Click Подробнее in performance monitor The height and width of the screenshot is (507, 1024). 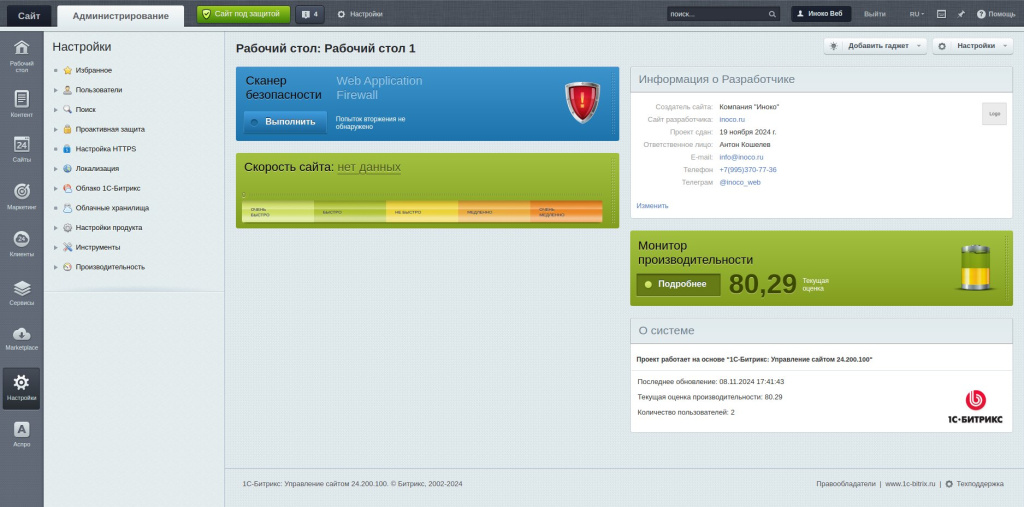[x=678, y=284]
